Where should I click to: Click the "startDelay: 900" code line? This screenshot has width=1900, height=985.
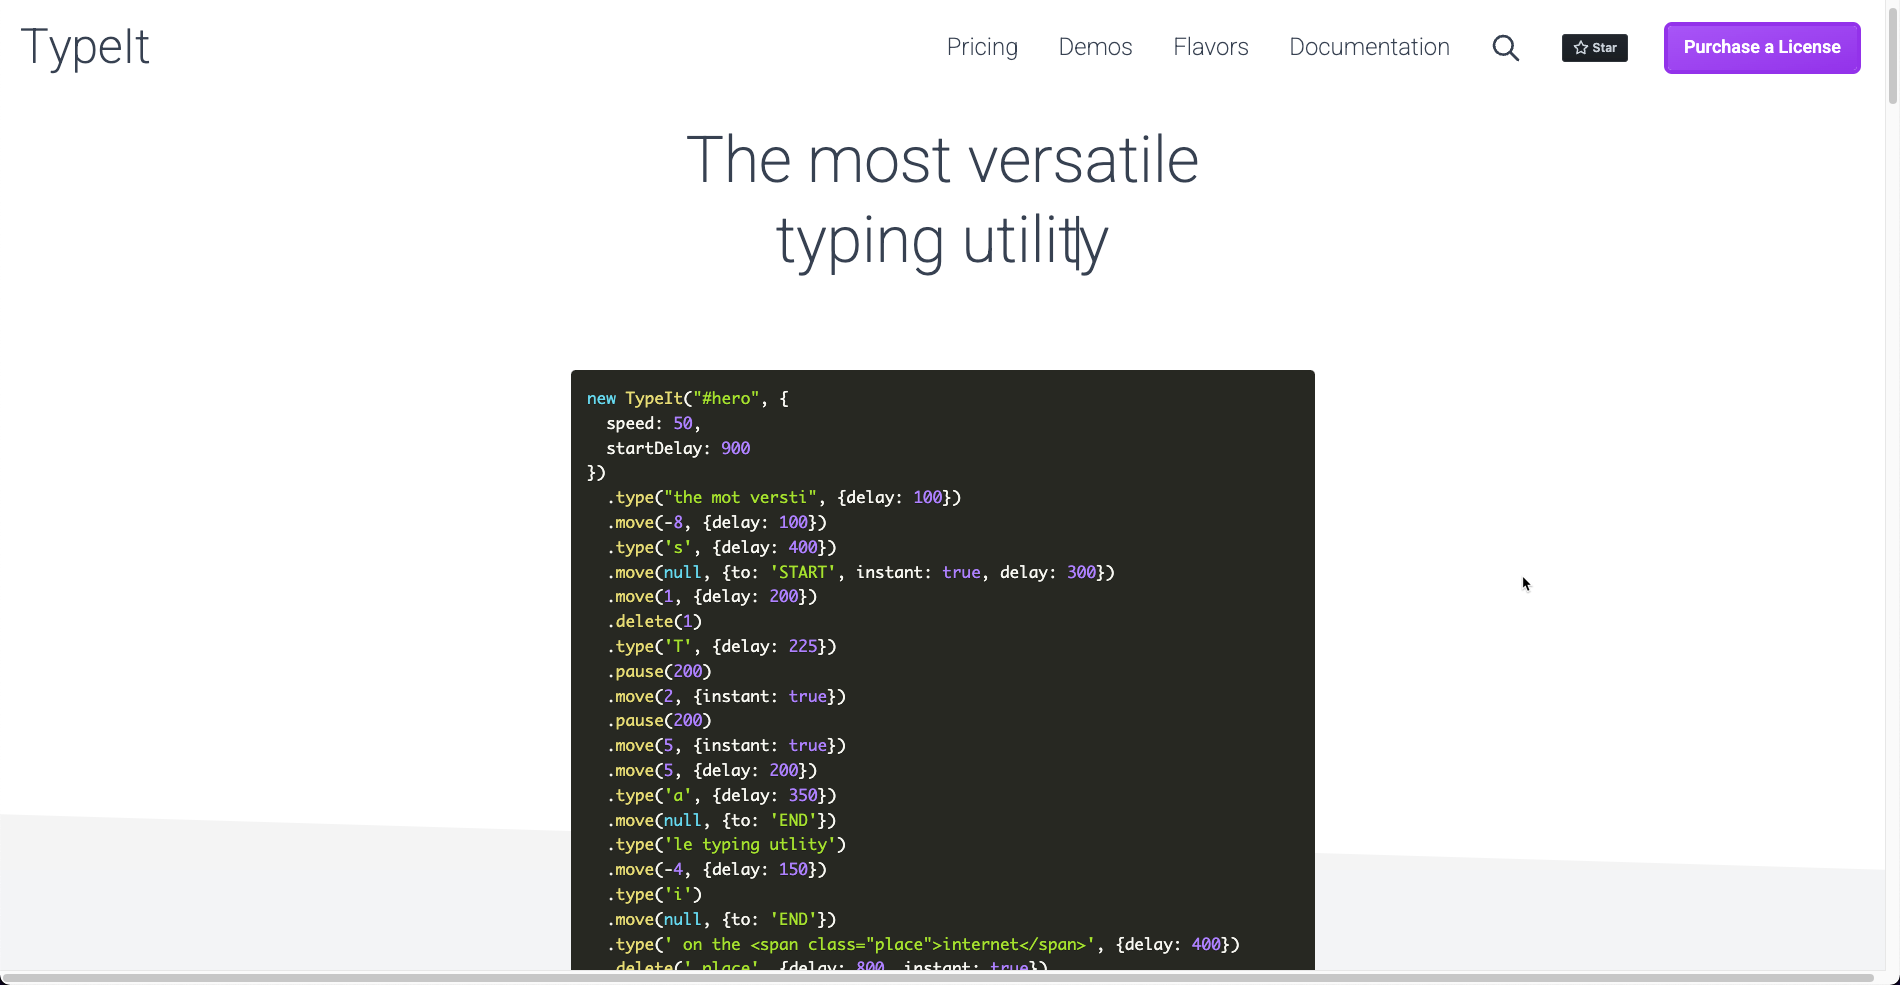[678, 448]
